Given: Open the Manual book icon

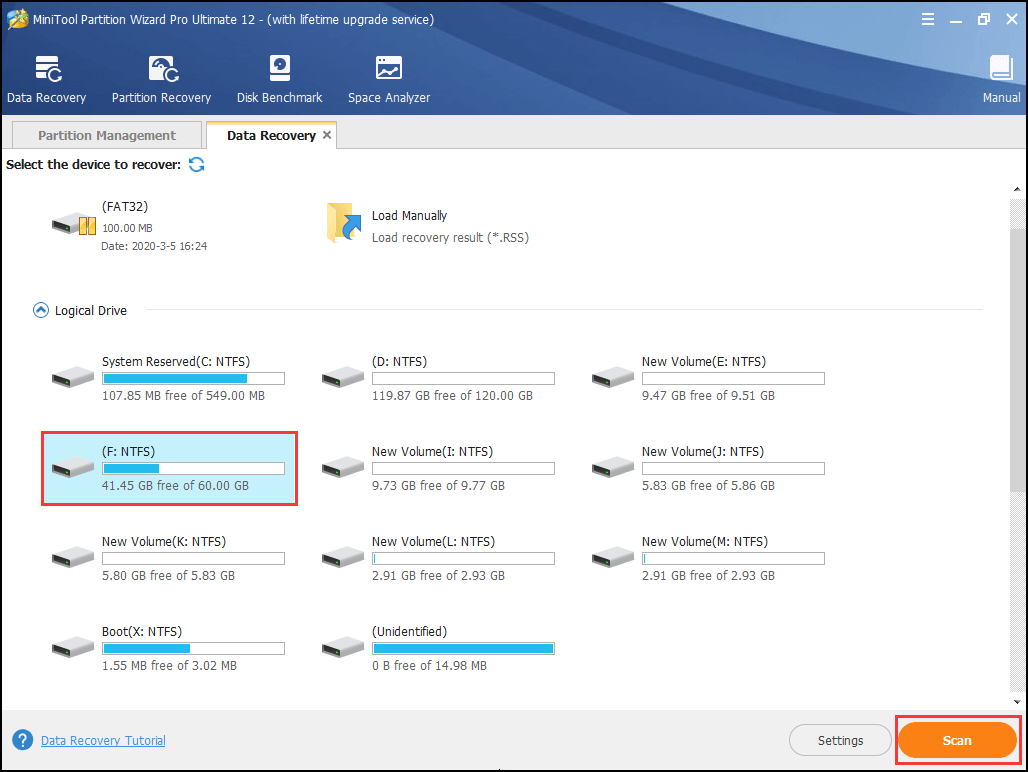Looking at the screenshot, I should [1001, 68].
